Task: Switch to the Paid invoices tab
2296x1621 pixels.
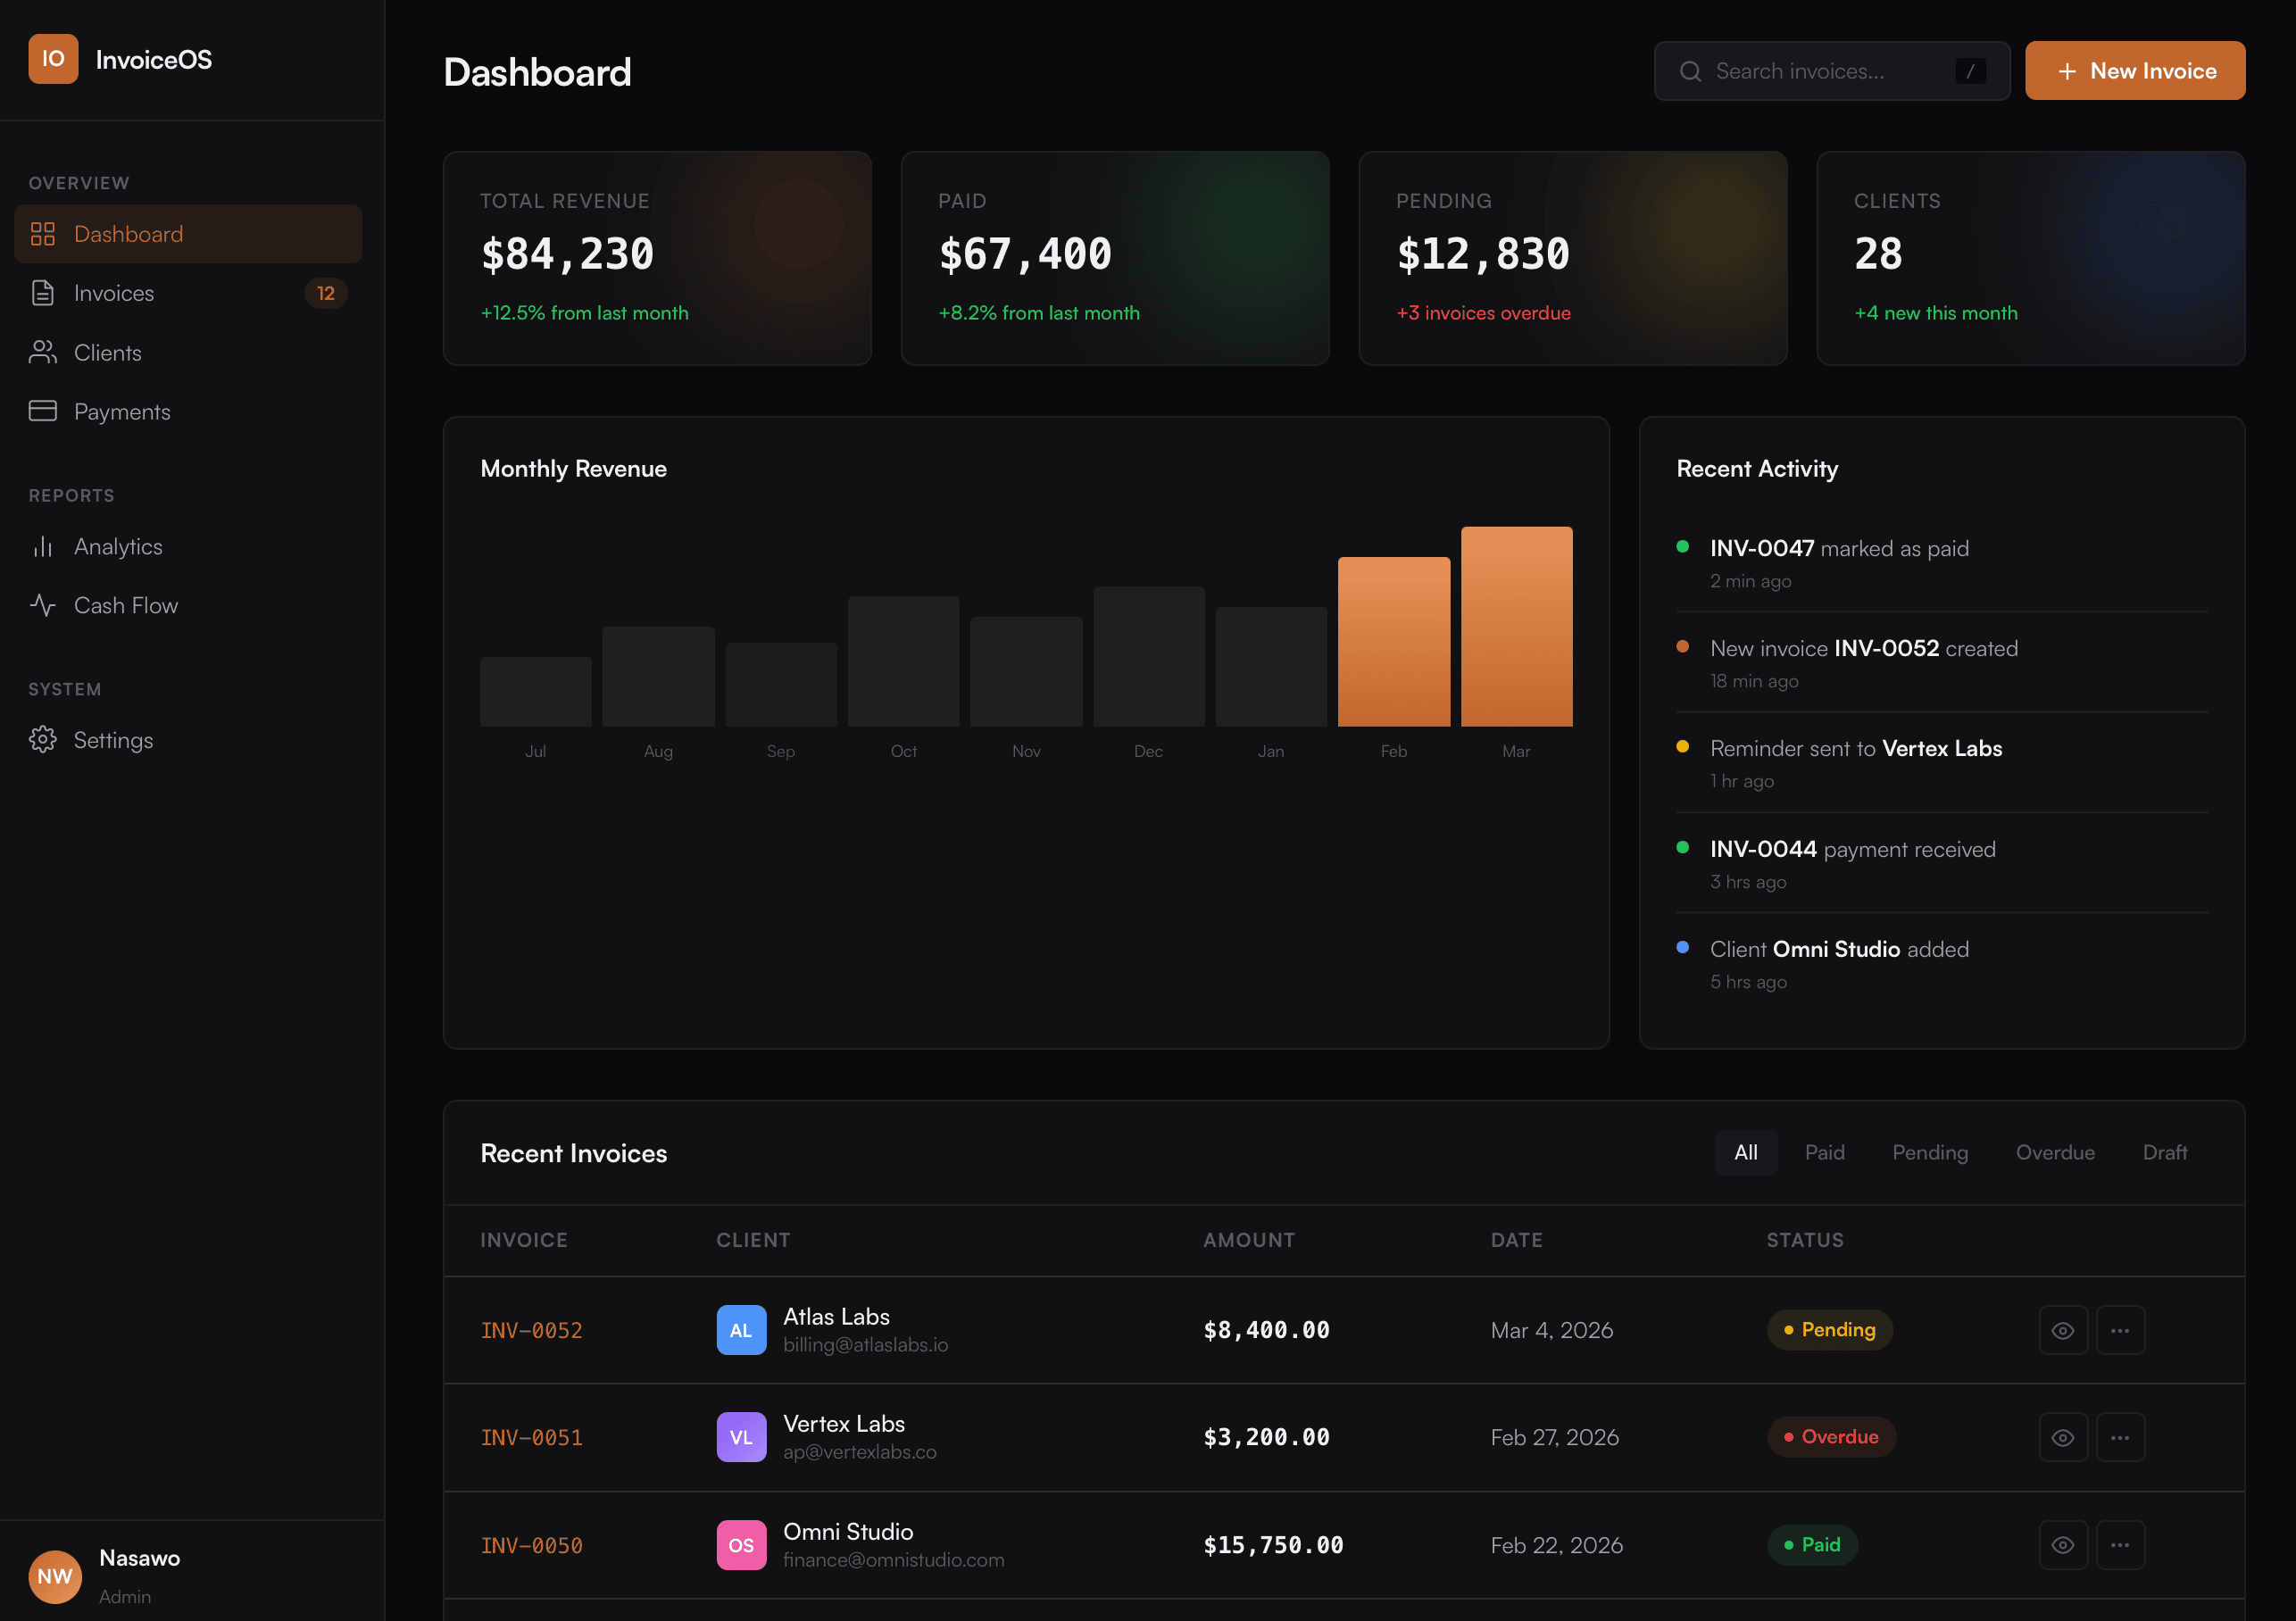Action: point(1824,1152)
